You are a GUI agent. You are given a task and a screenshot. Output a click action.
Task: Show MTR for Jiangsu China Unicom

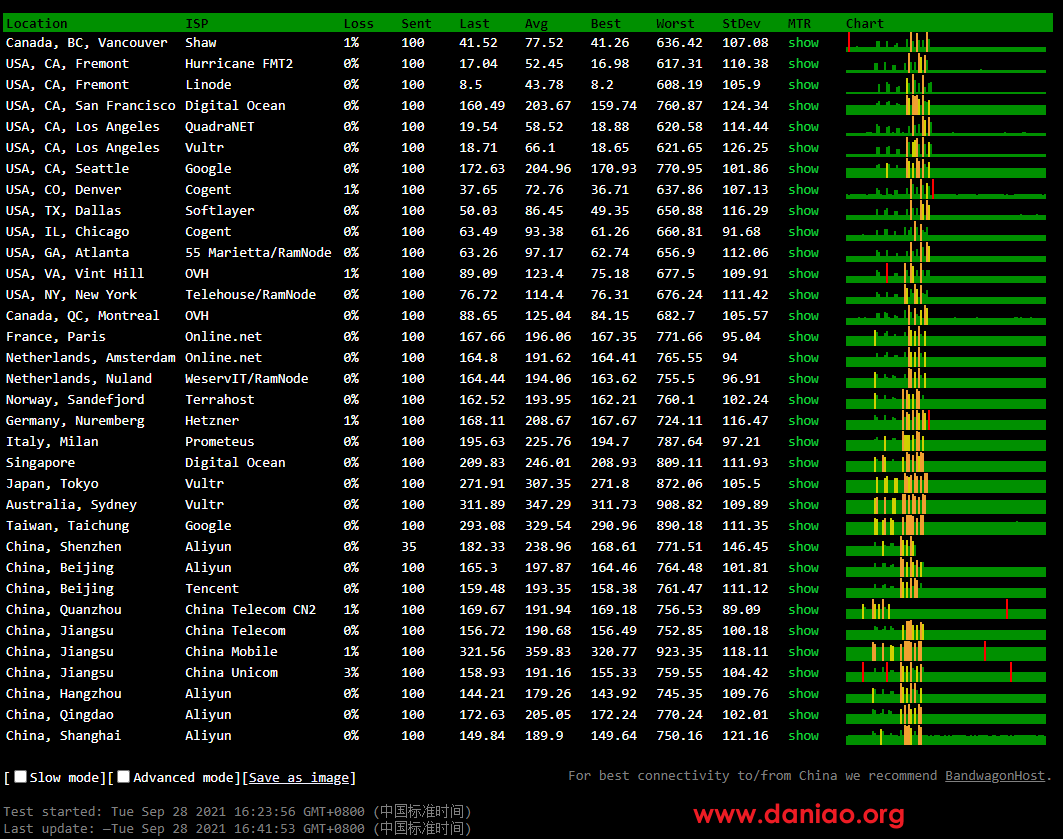point(803,673)
